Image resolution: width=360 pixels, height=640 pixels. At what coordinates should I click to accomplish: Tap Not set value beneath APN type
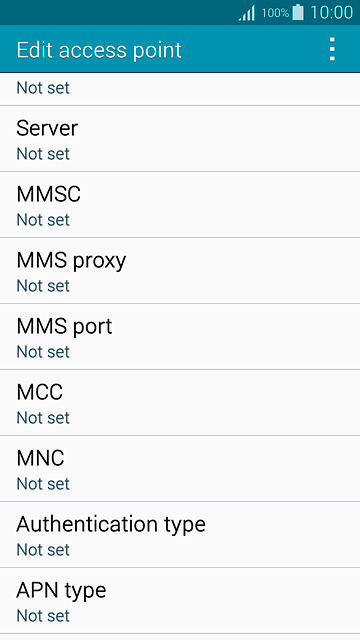43,616
